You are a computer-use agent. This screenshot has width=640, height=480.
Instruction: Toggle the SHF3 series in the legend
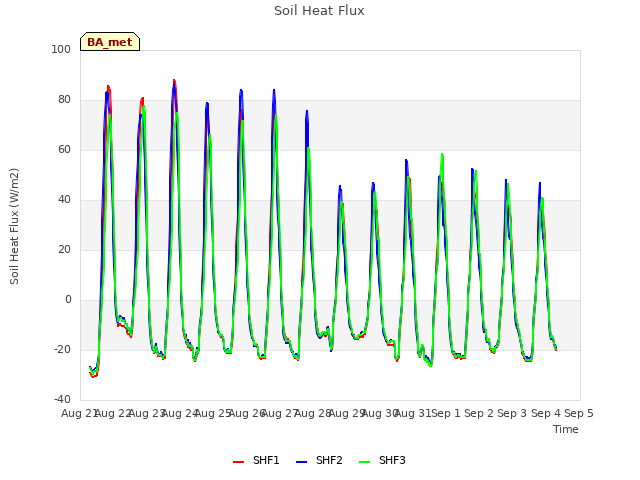382,460
